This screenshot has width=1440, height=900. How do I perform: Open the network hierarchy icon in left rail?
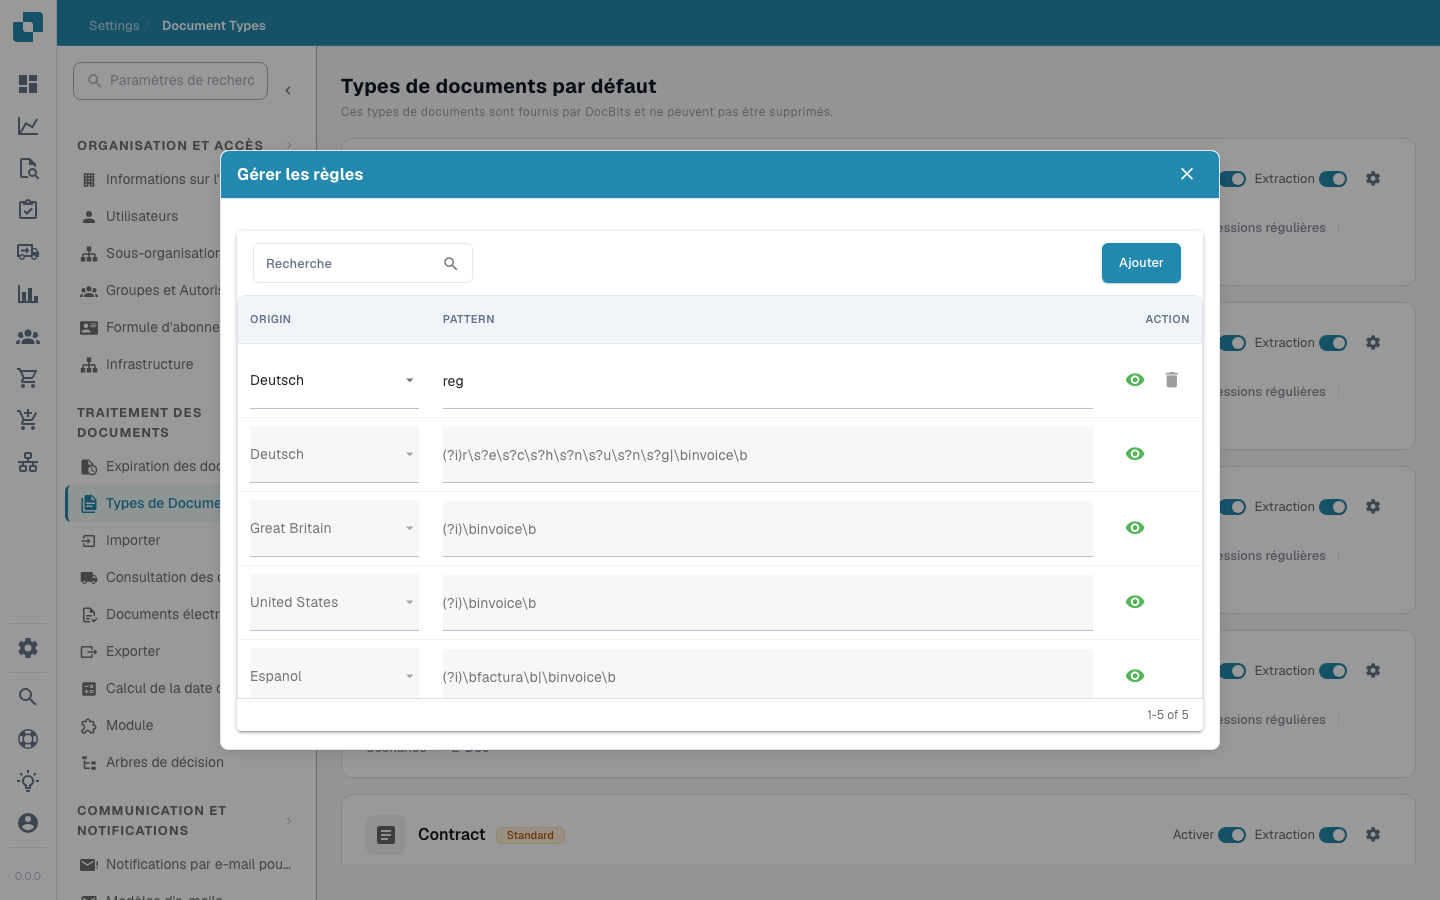pos(28,462)
